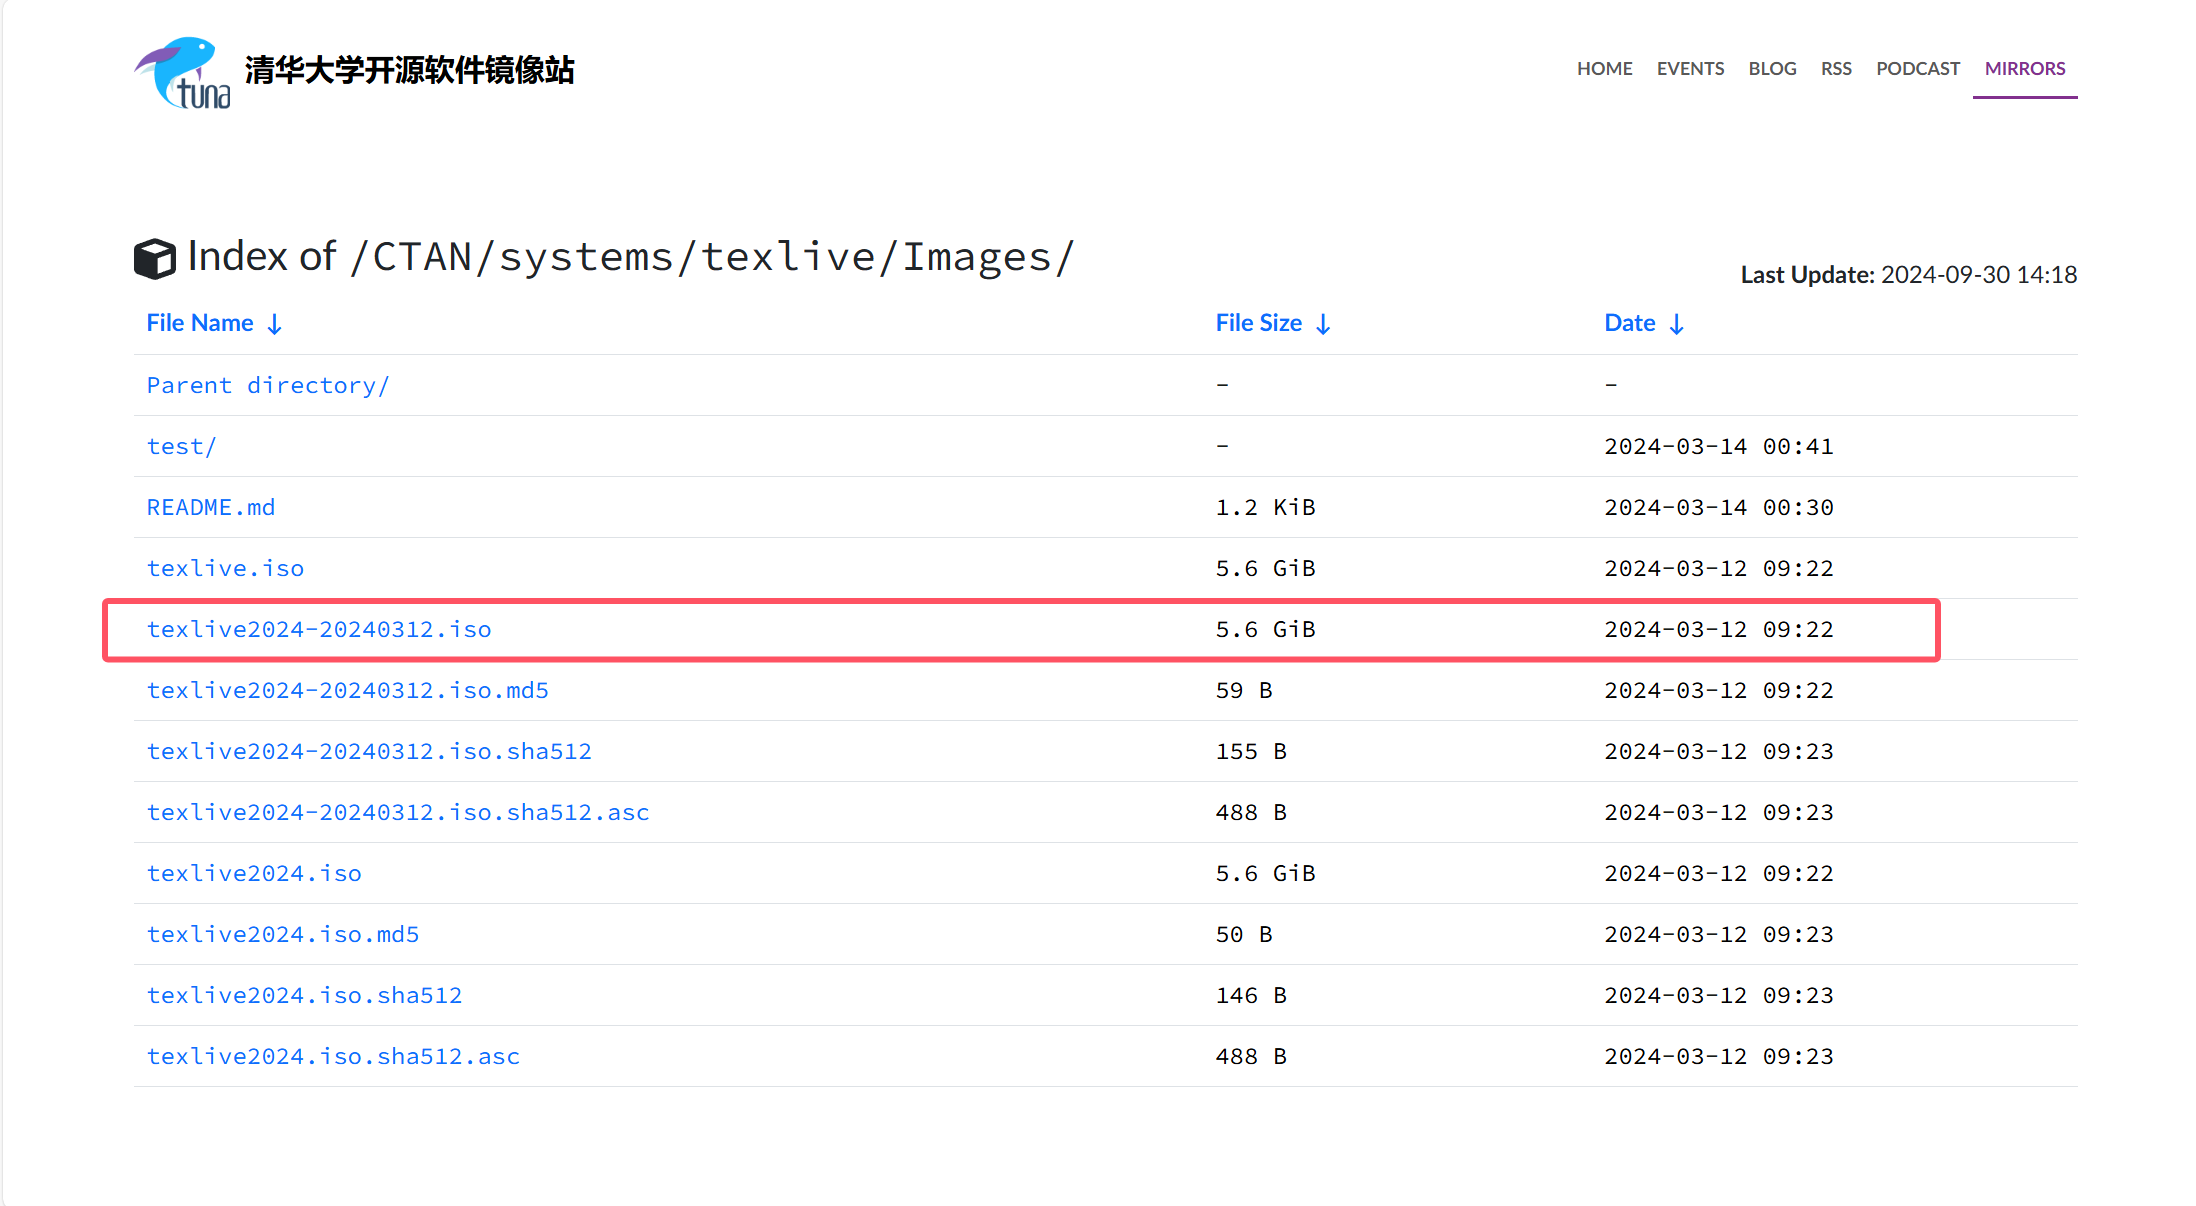The width and height of the screenshot is (2196, 1206).
Task: Open texlive2024-20240312.iso.md5 link
Action: [347, 690]
